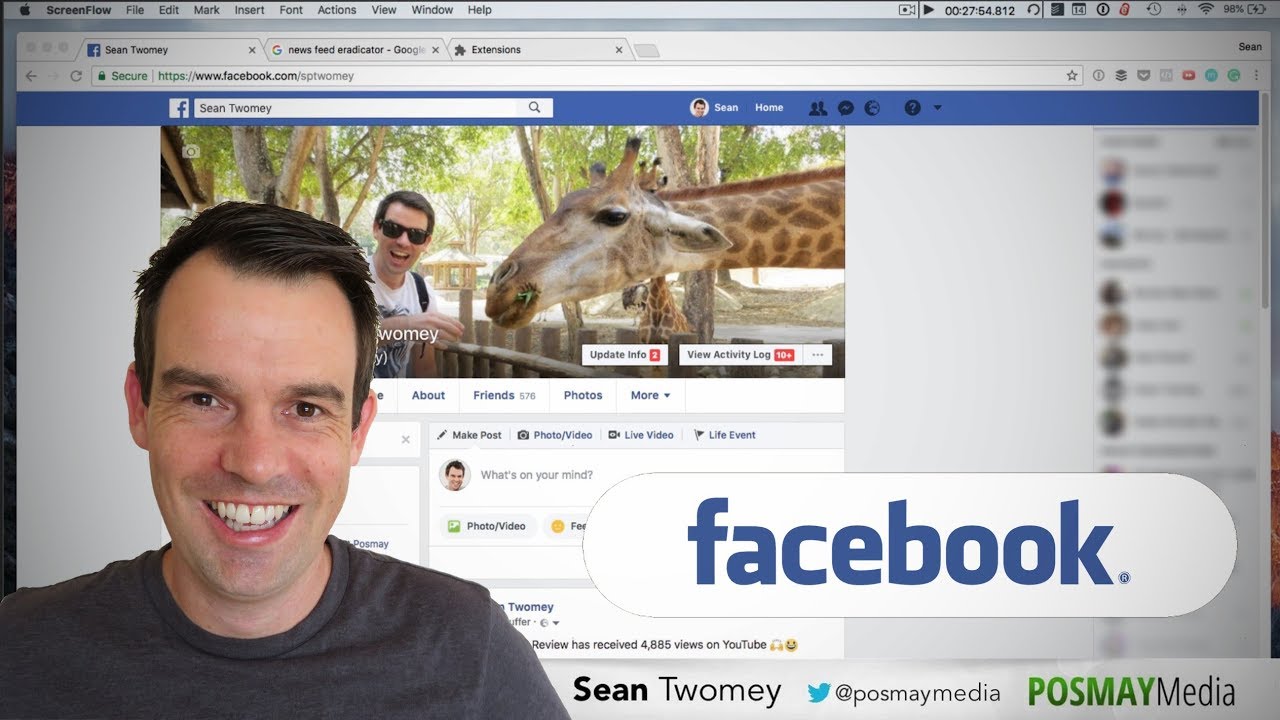Open the File menu
The width and height of the screenshot is (1280, 720).
coord(135,10)
